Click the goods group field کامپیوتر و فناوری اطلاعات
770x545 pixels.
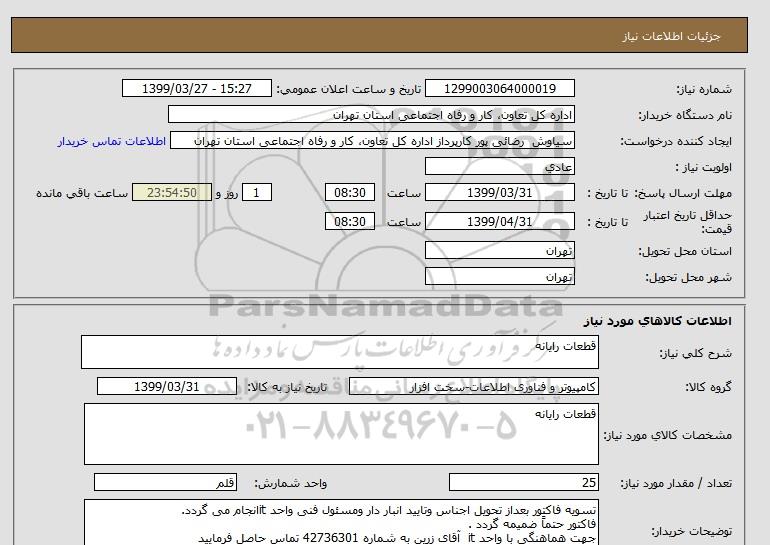[473, 387]
